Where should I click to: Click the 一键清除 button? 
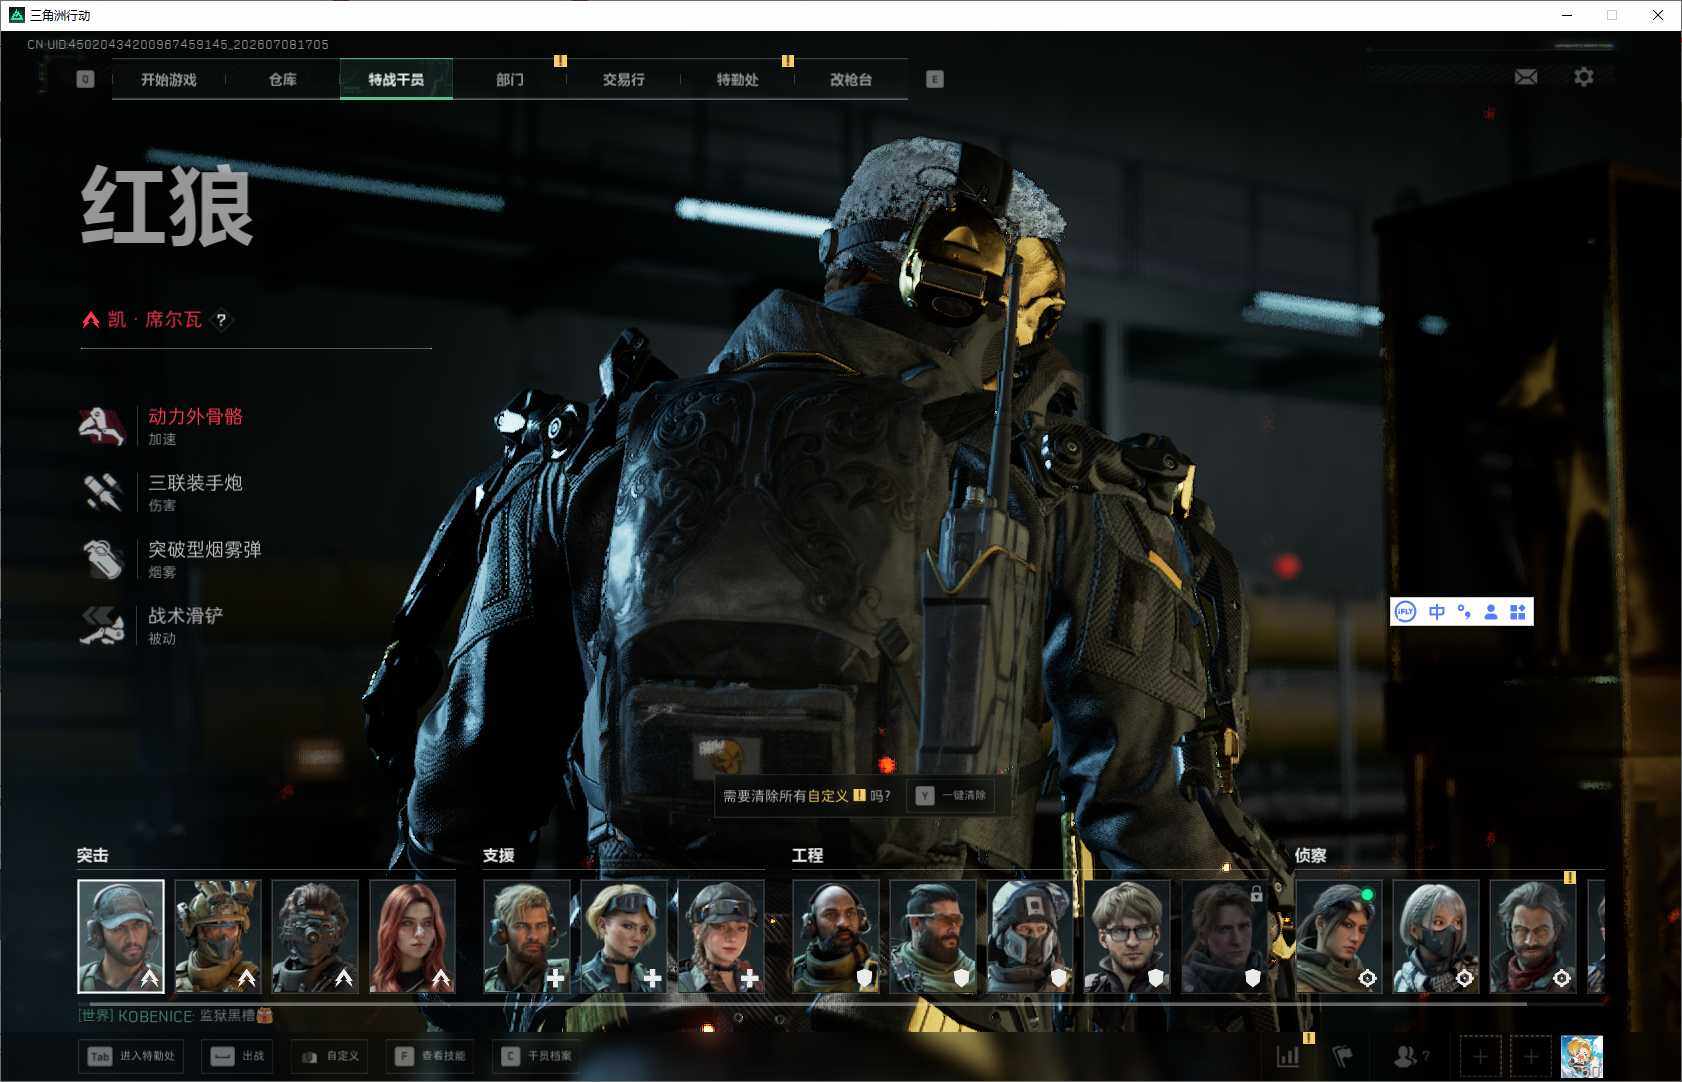[952, 796]
